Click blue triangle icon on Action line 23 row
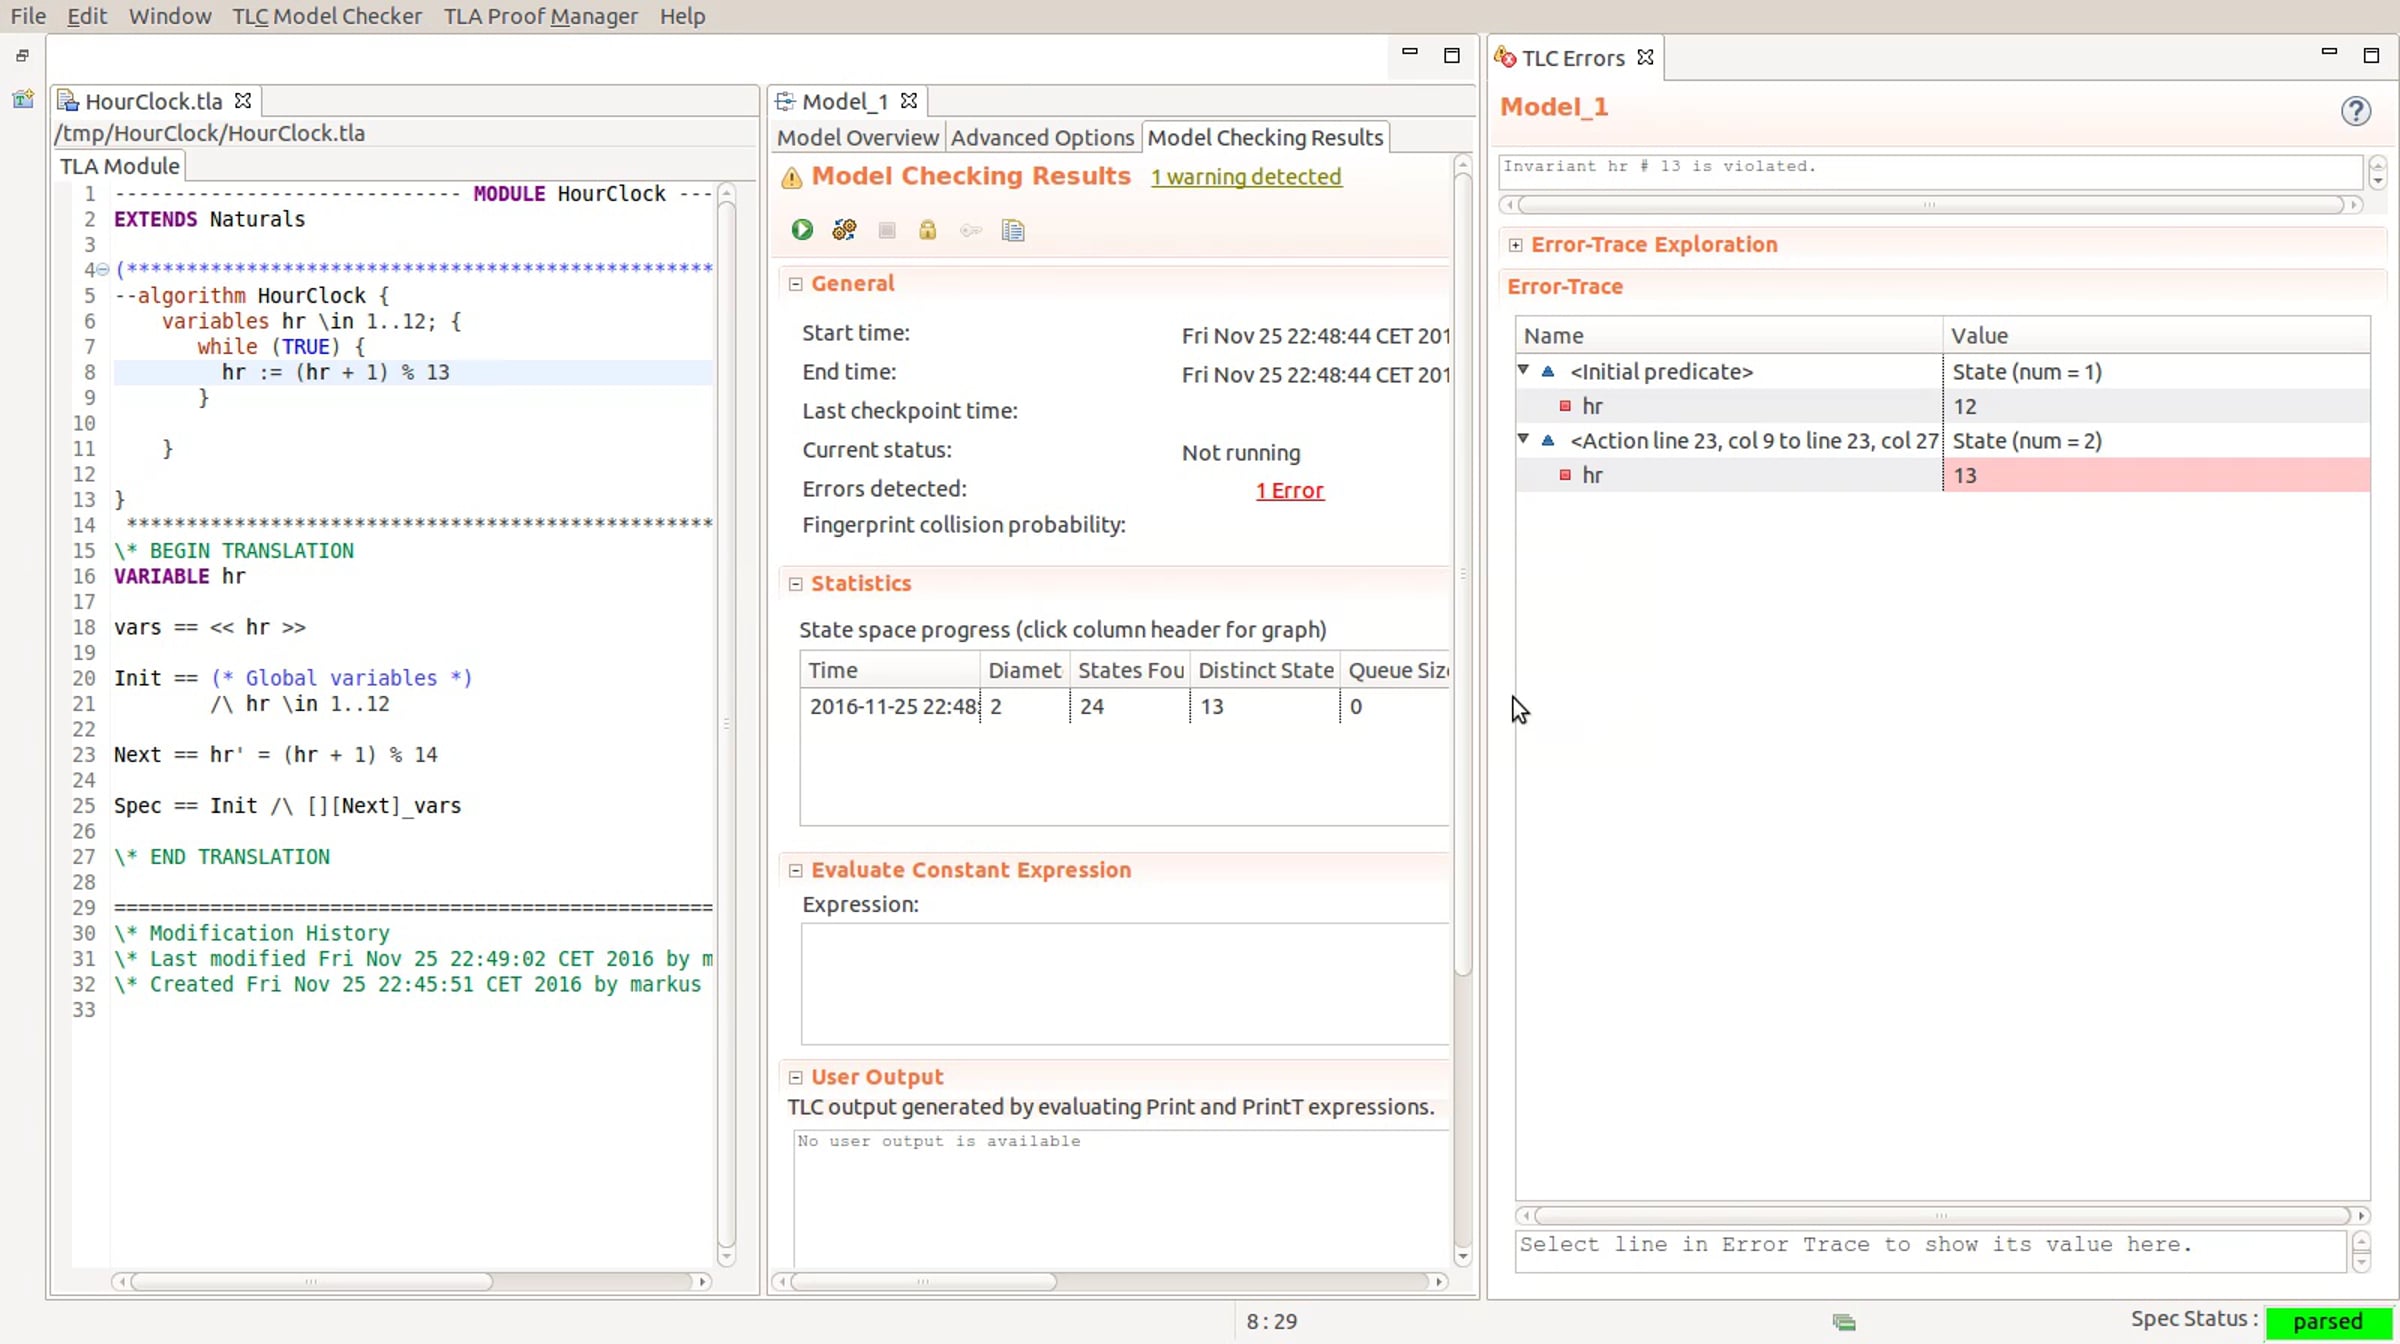This screenshot has height=1344, width=2400. (x=1548, y=440)
